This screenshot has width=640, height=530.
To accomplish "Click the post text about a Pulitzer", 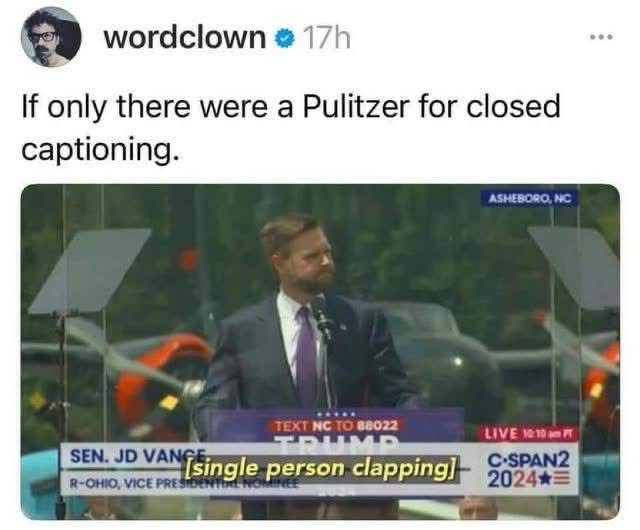I will (291, 127).
